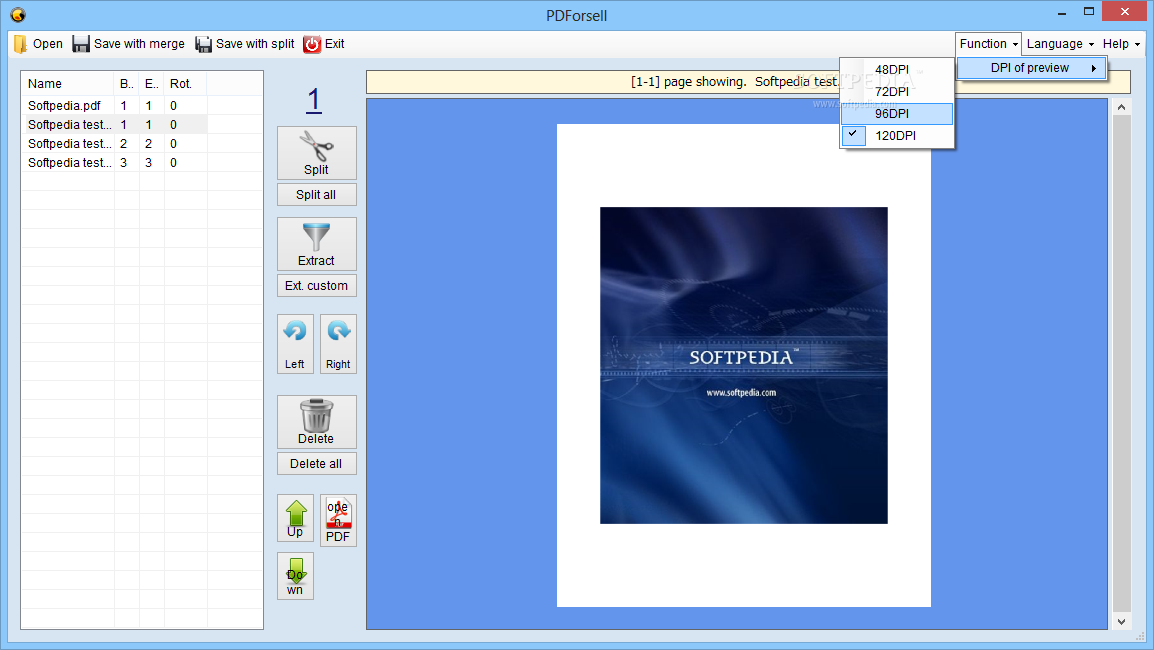The height and width of the screenshot is (650, 1154).
Task: Click the red Exit power icon
Action: click(312, 44)
